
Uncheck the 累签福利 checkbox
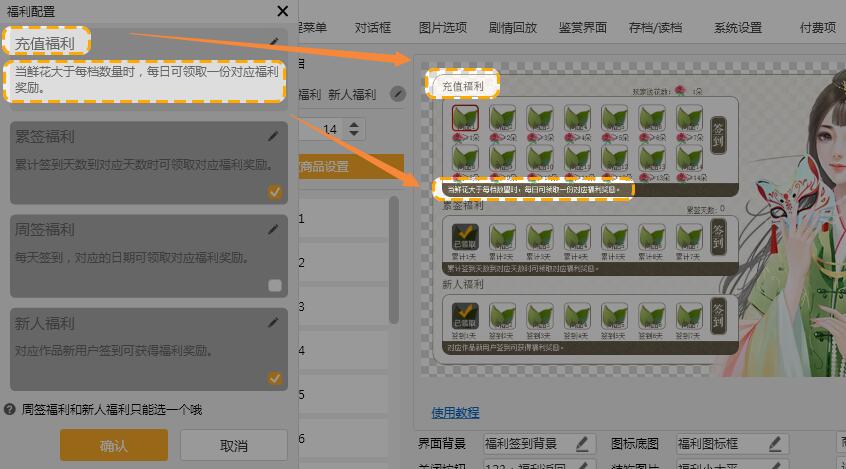tap(275, 192)
